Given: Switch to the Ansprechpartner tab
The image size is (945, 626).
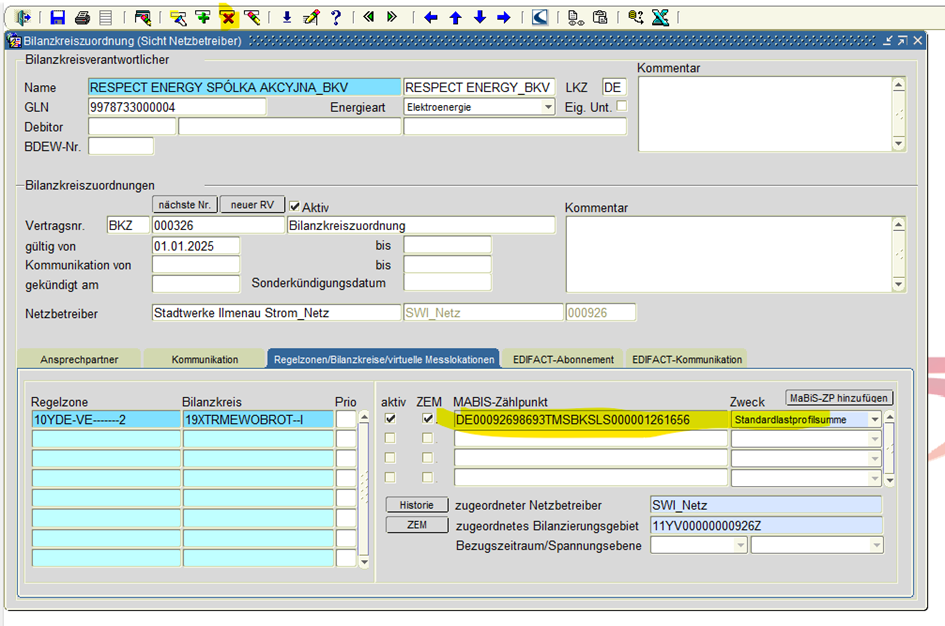Looking at the screenshot, I should [x=79, y=359].
